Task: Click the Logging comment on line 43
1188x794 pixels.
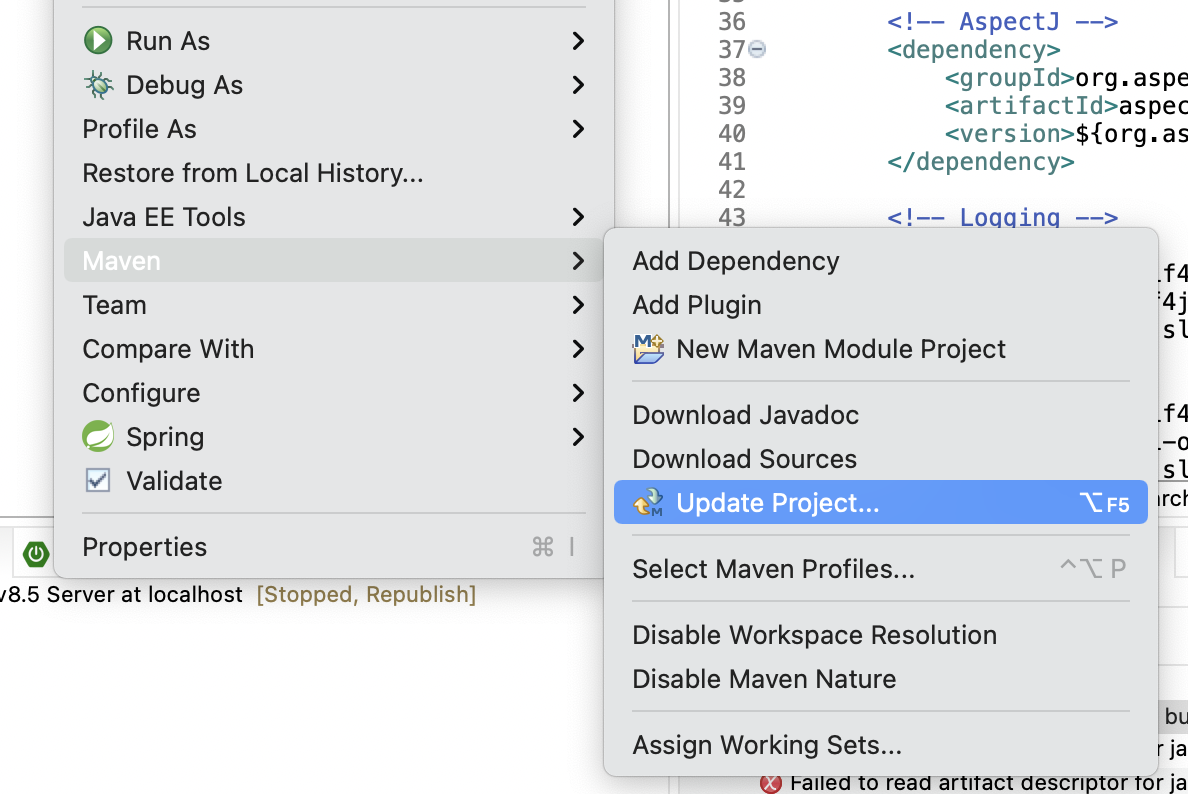Action: [1002, 217]
